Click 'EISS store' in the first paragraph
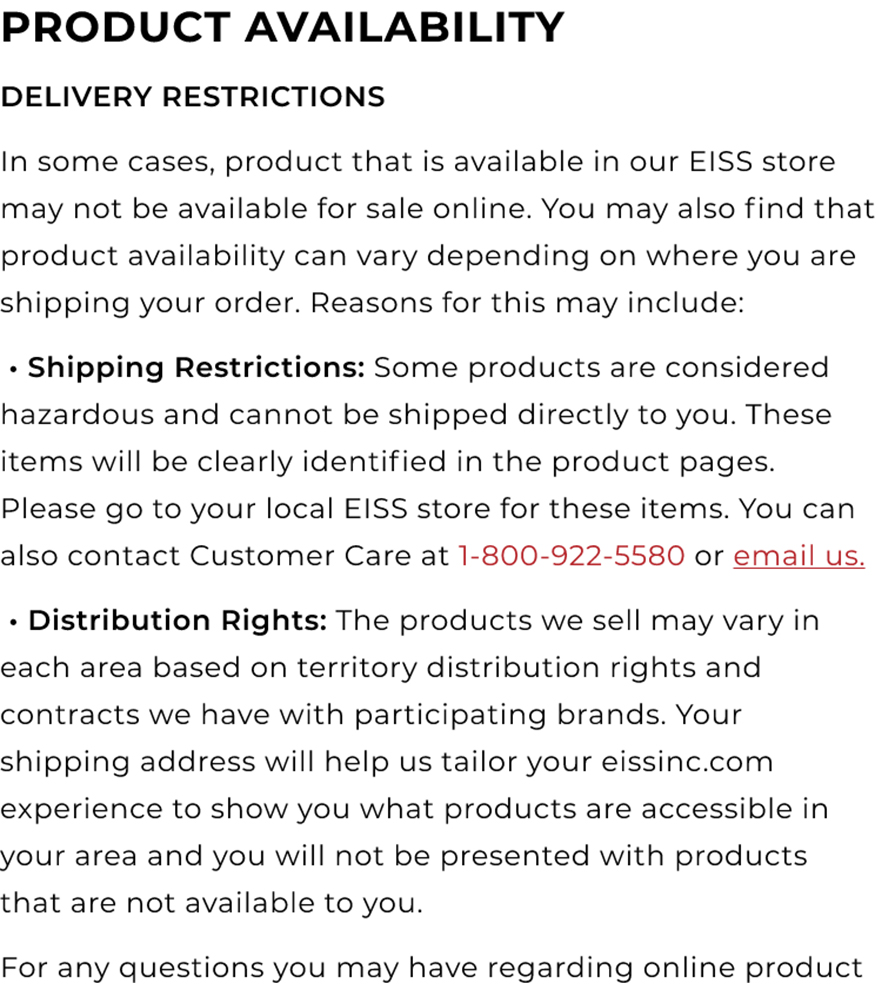 click(x=762, y=161)
